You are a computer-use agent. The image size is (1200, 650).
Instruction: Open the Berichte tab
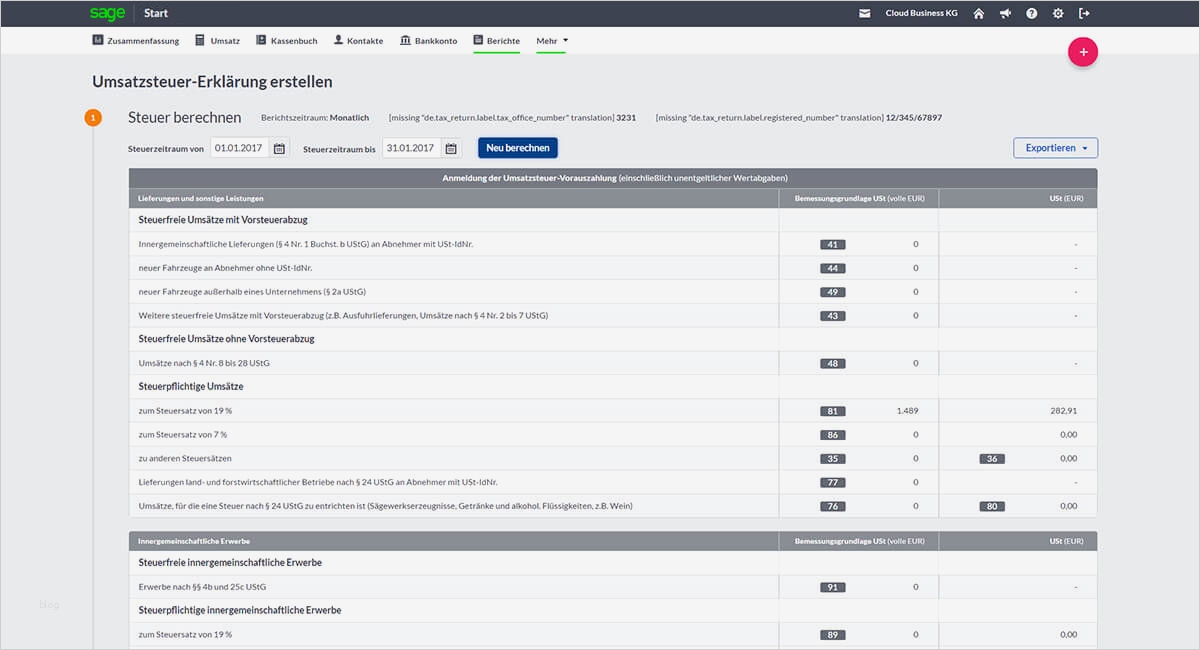click(497, 41)
